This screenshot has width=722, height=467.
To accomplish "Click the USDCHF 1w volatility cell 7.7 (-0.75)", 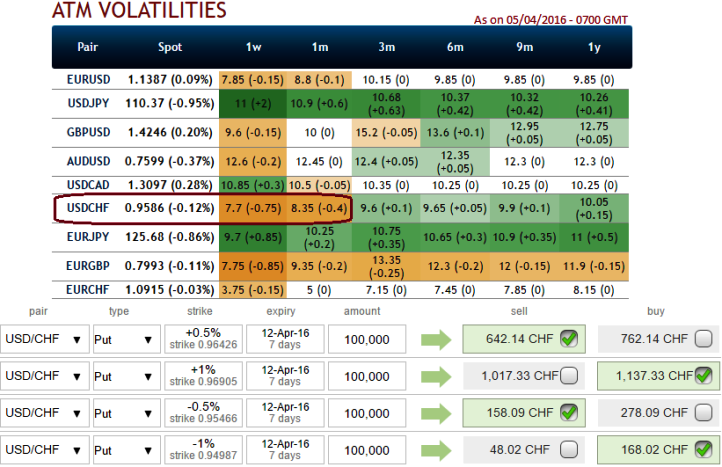I will tap(251, 208).
